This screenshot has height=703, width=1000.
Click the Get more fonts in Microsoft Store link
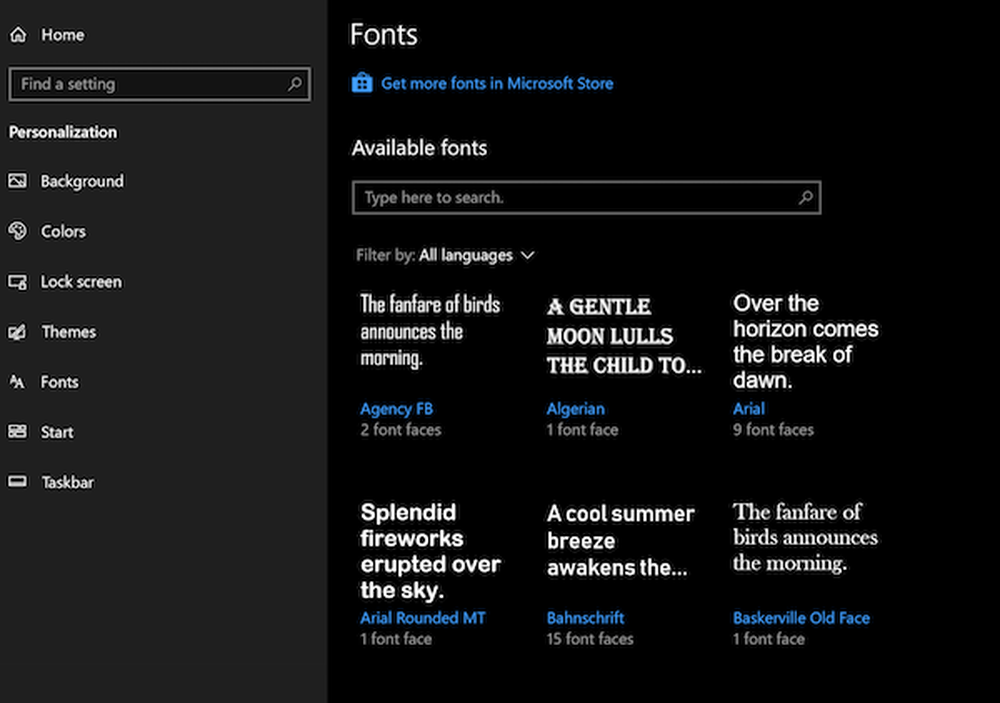pos(496,83)
